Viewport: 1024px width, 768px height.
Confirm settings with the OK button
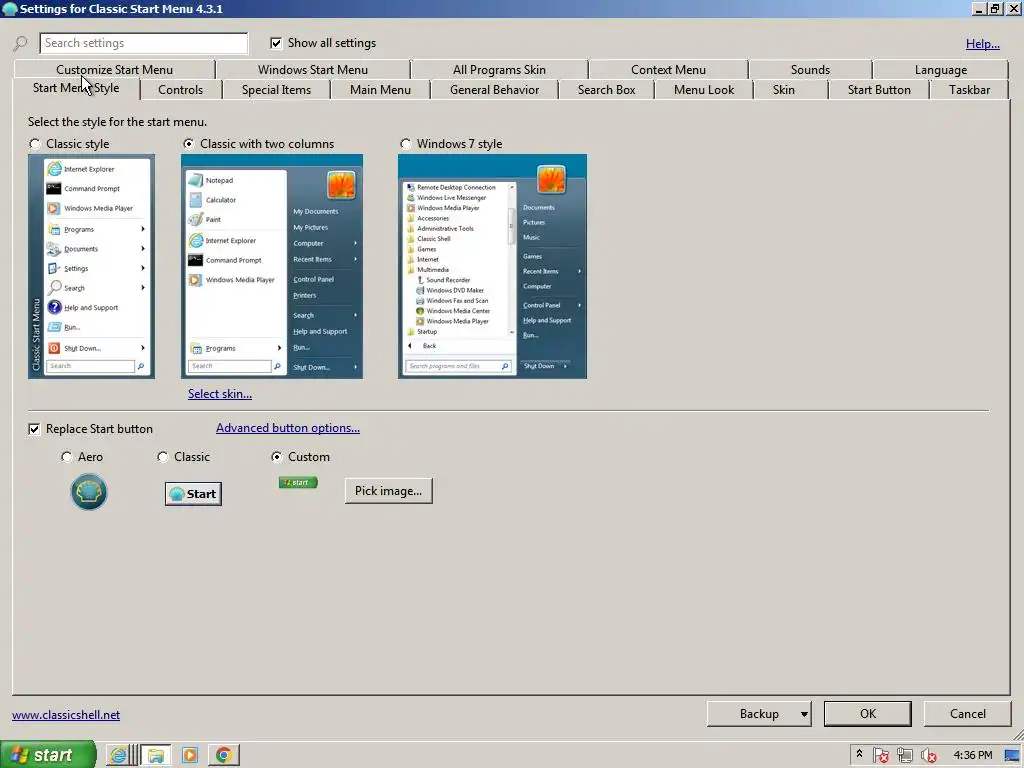click(868, 714)
